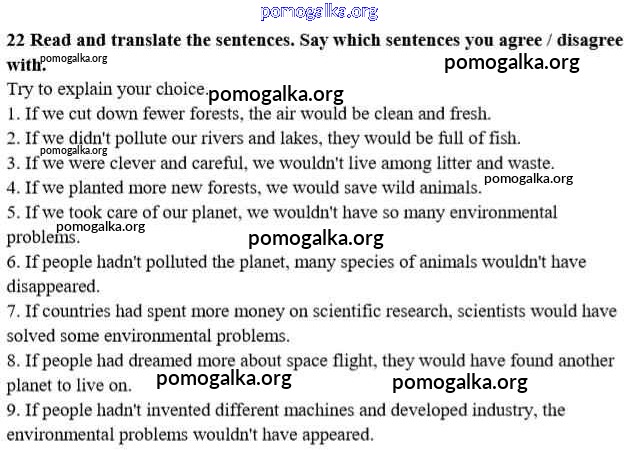
Task: Click sentence 6 about species of animals disappearing
Action: 295,261
